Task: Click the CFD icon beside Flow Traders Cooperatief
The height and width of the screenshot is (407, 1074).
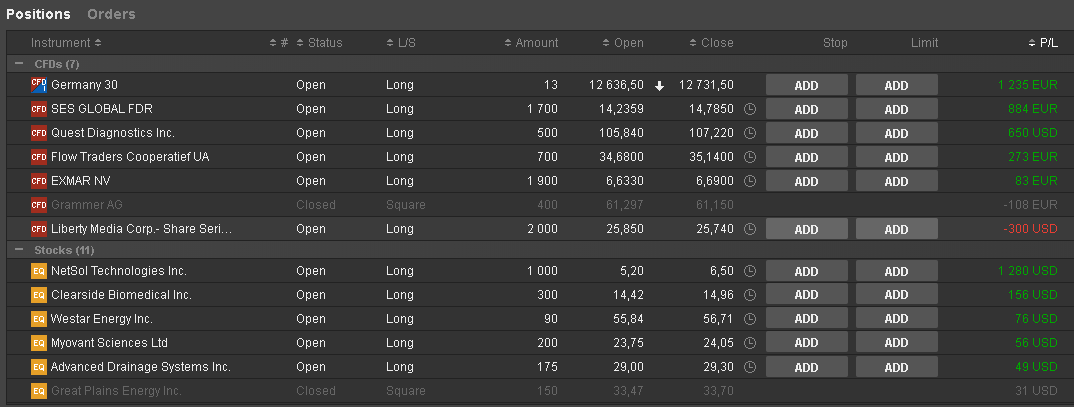Action: point(39,157)
